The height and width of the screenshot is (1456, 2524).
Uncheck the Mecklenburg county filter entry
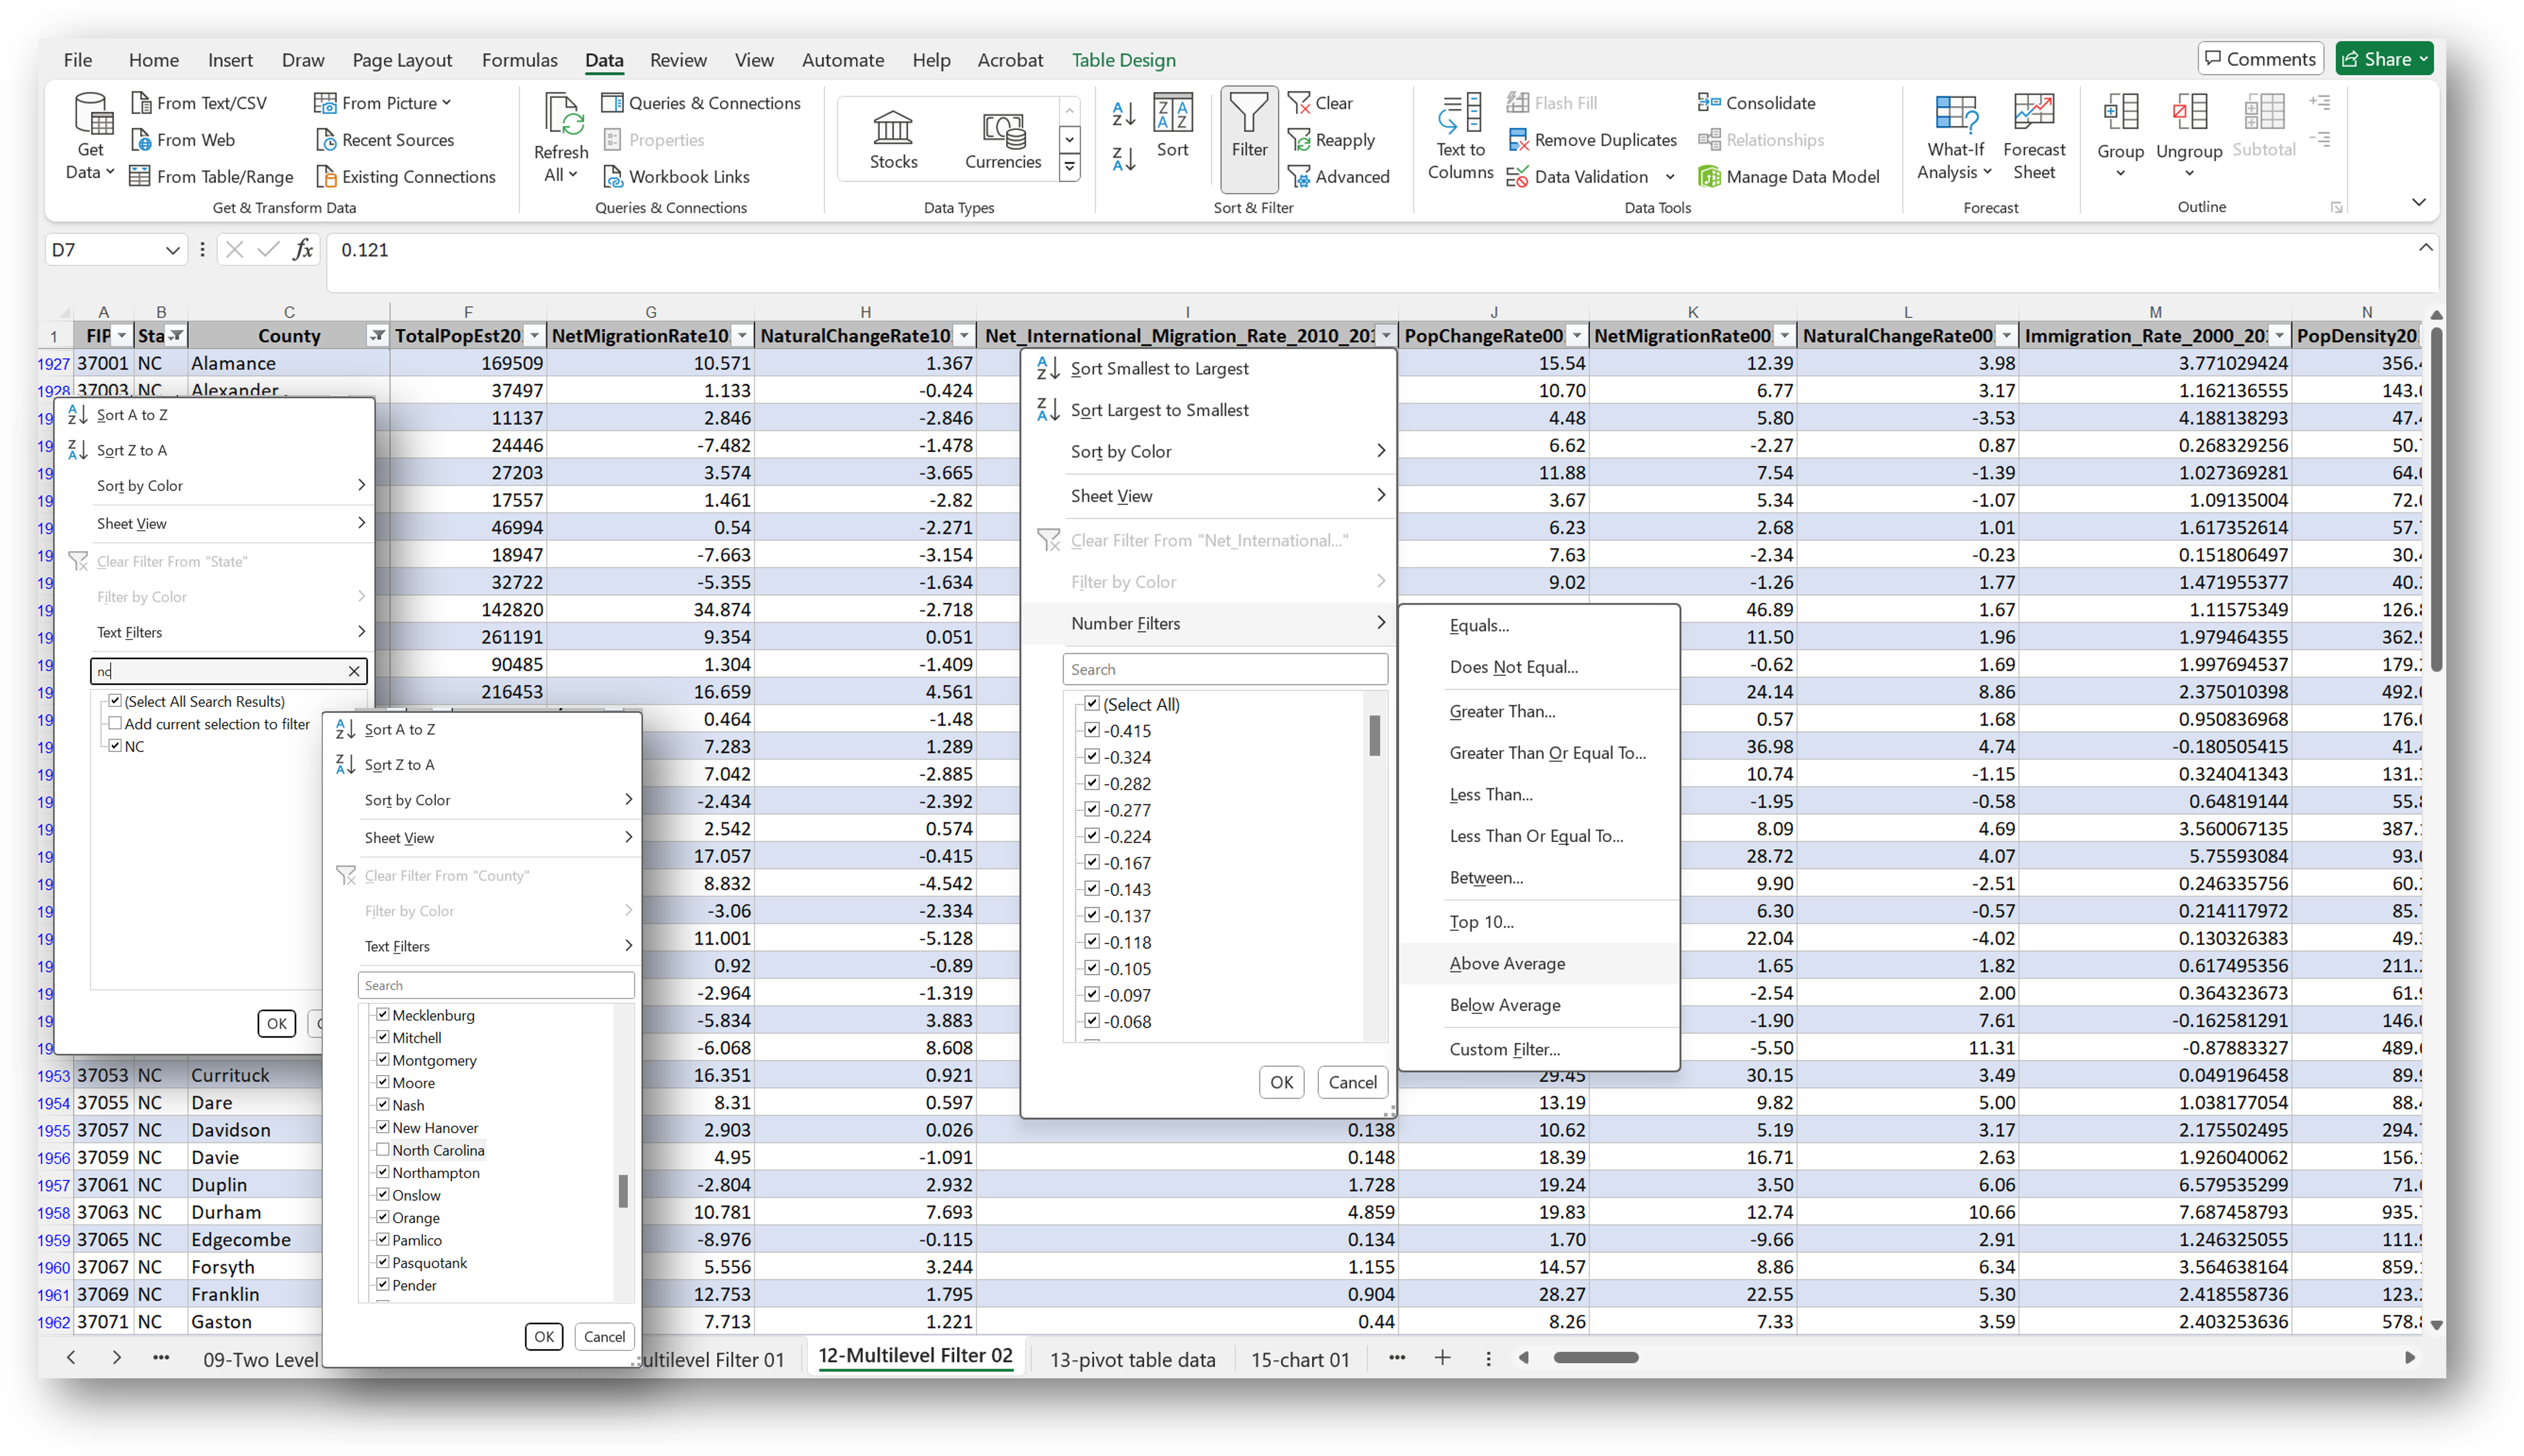pos(382,1014)
